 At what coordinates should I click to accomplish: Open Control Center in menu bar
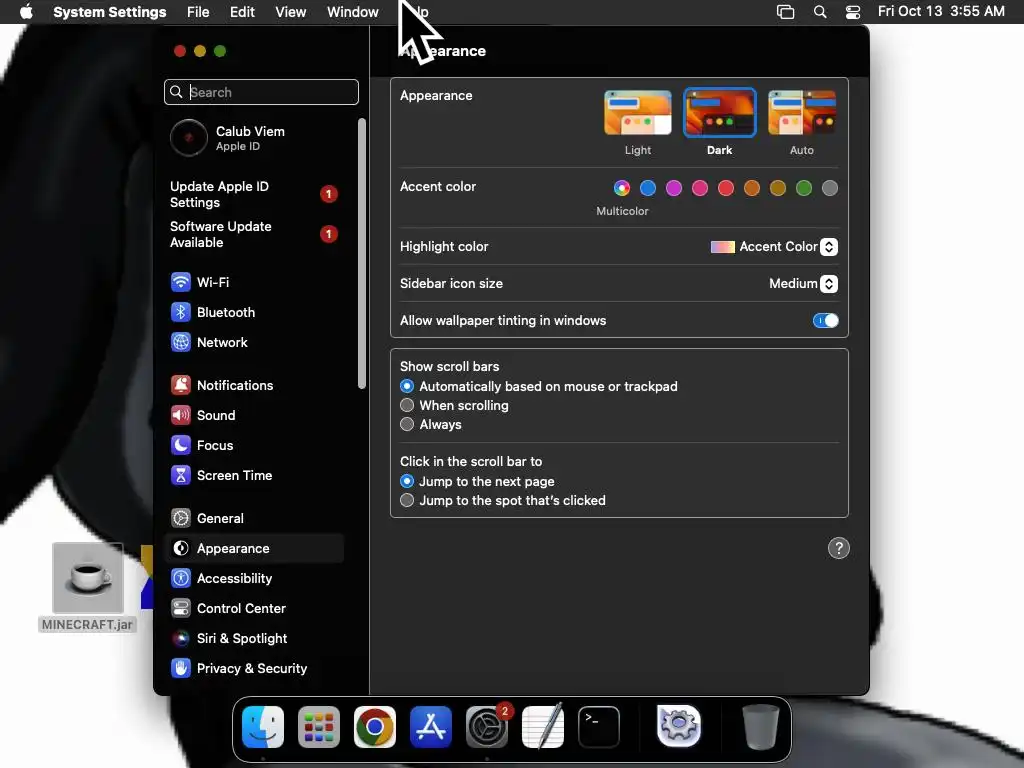(853, 12)
